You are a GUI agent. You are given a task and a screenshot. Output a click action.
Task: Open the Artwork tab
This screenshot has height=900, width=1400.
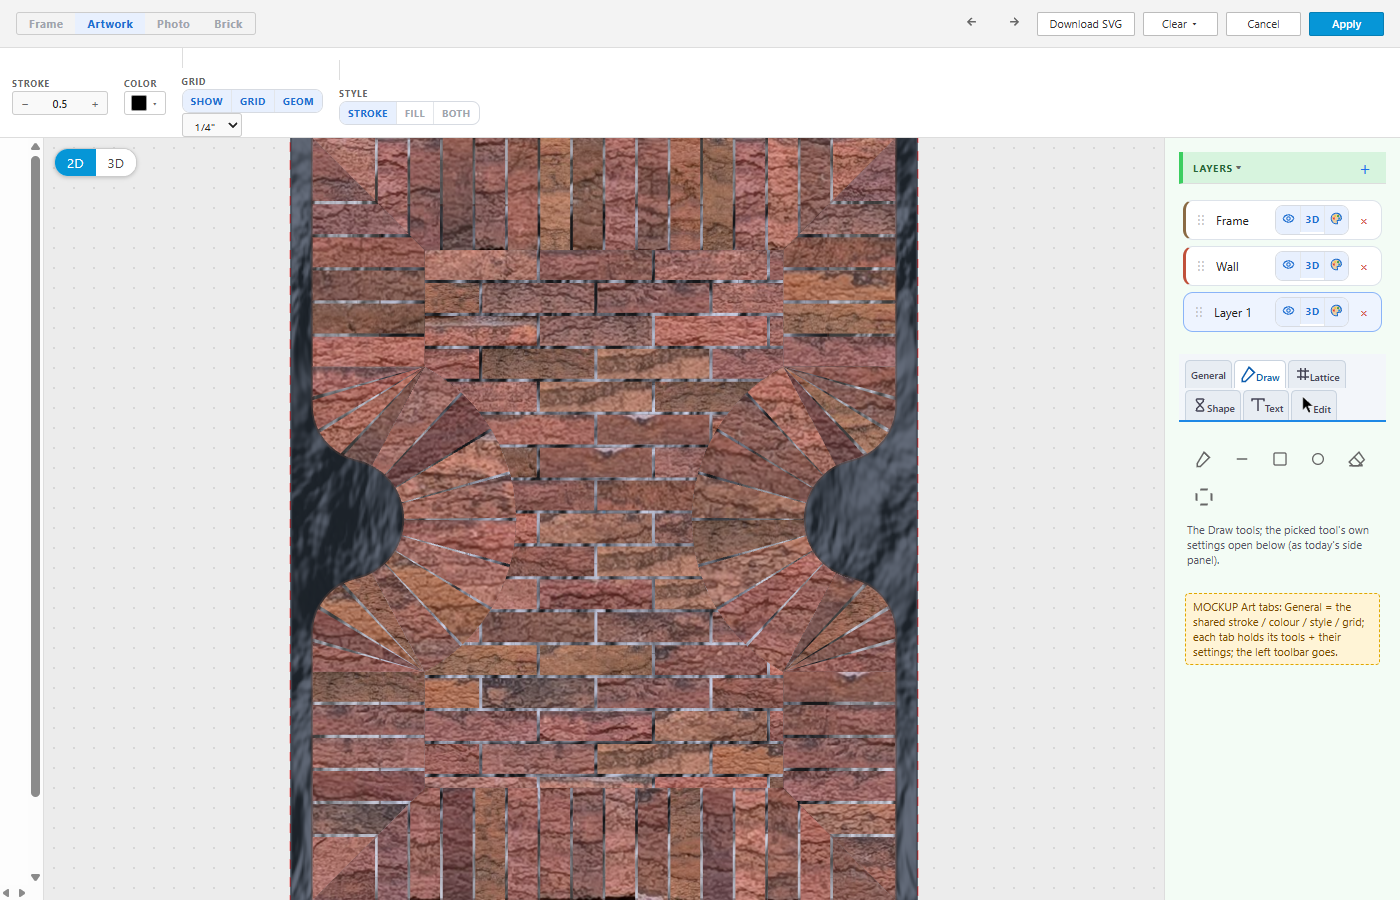(x=110, y=24)
